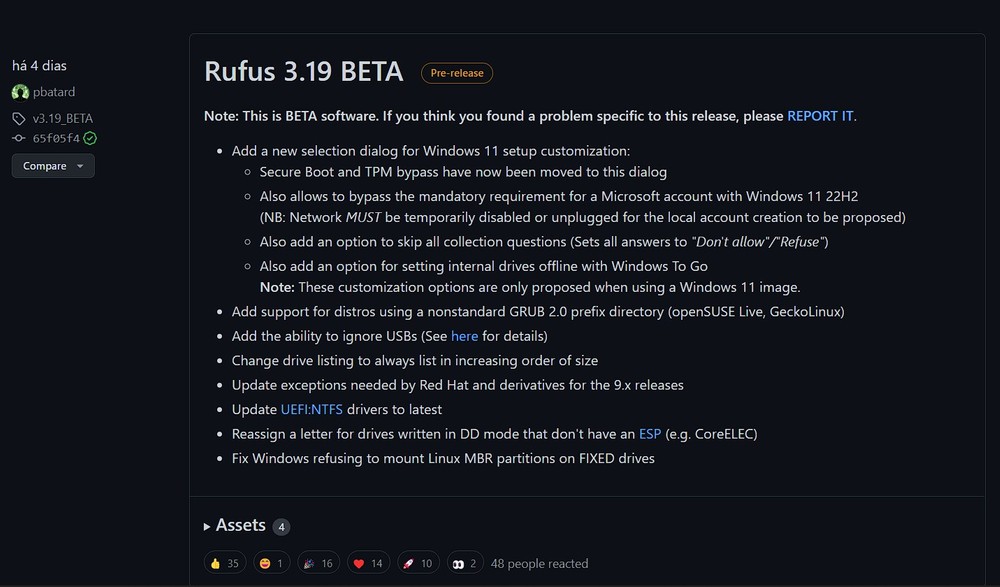This screenshot has width=1000, height=587.
Task: Click the Pre-release label badge
Action: click(x=457, y=73)
